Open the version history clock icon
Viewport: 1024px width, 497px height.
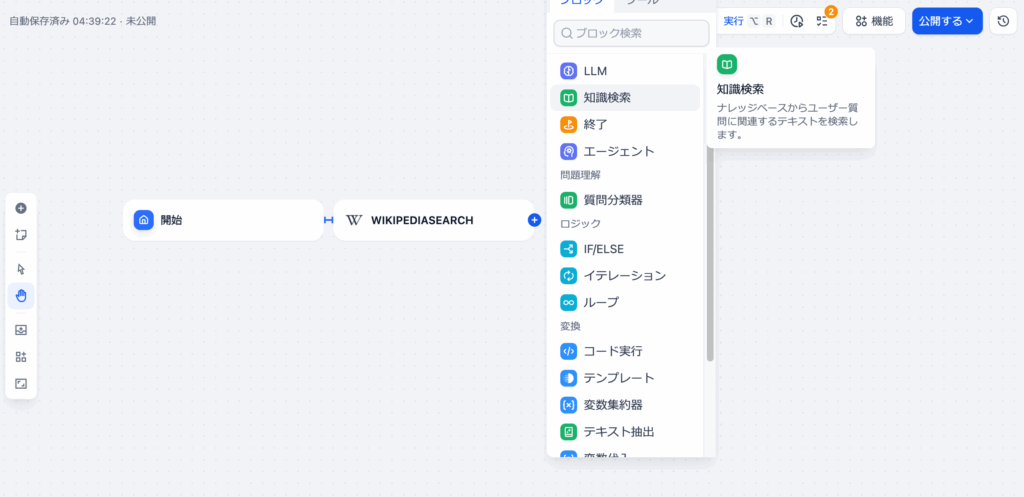(x=1003, y=21)
